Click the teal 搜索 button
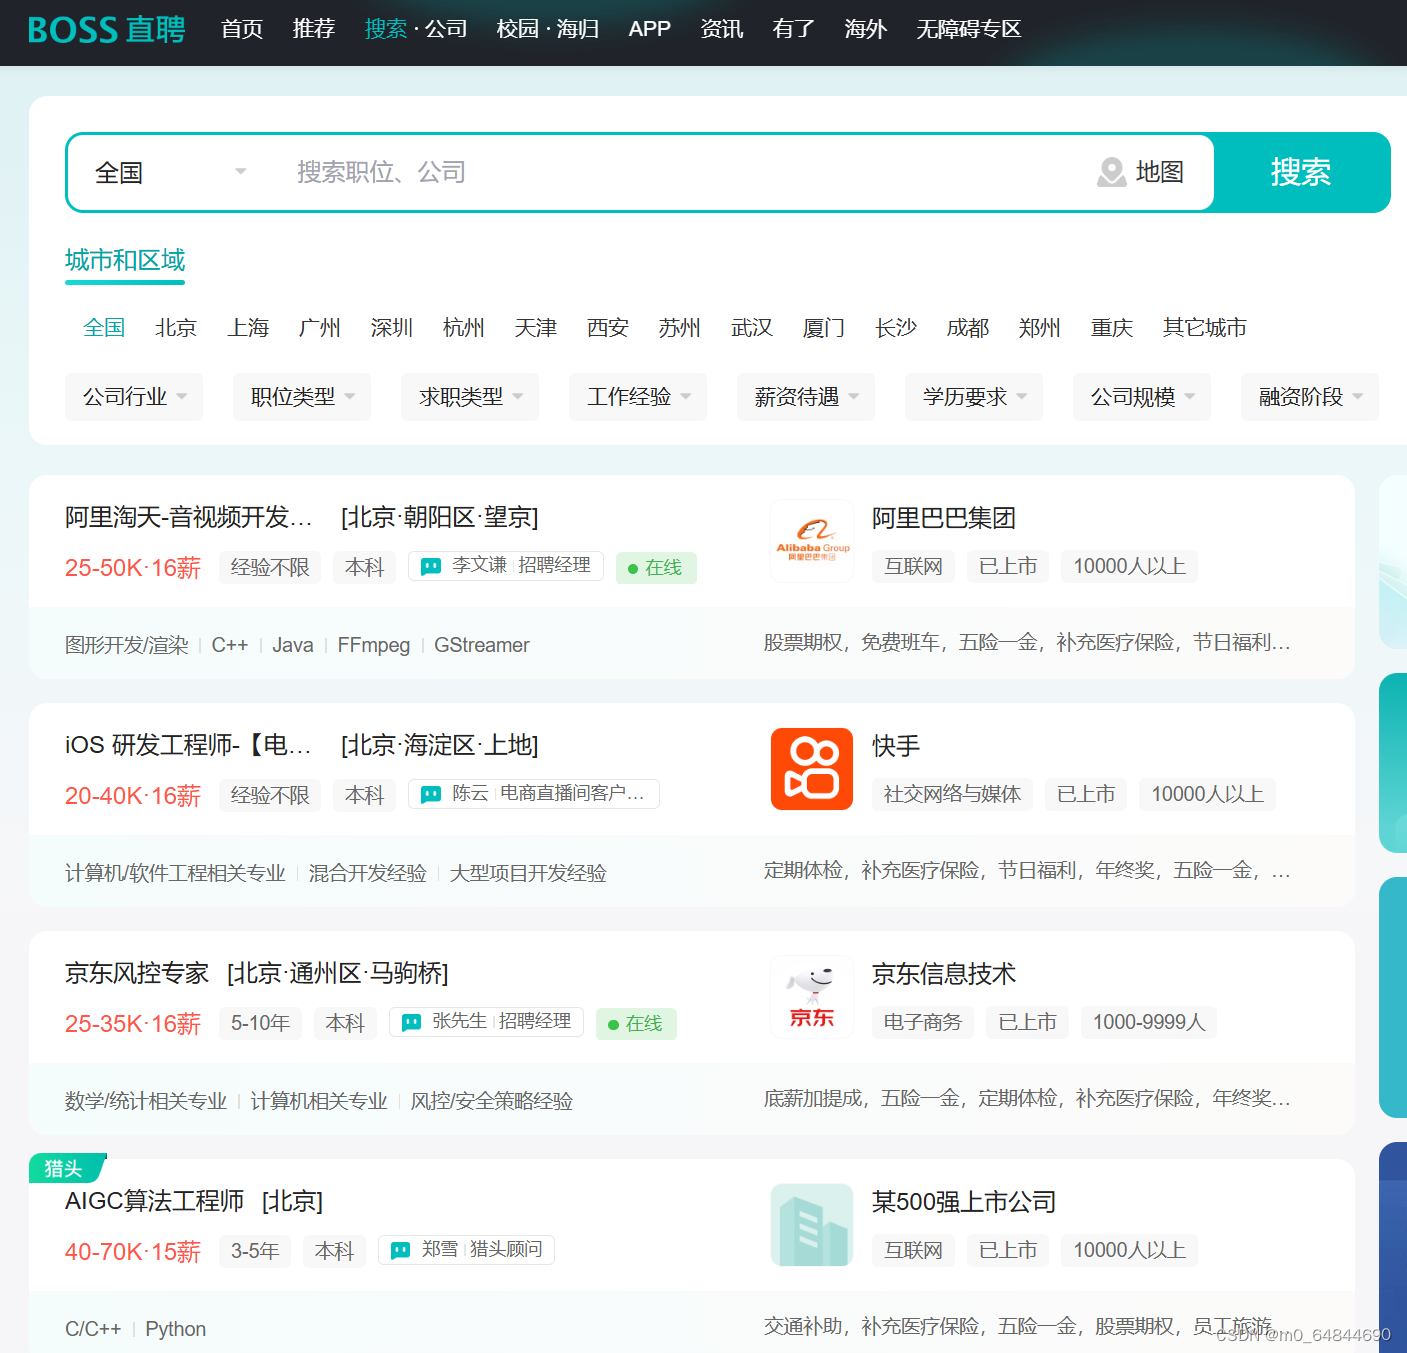 coord(1301,172)
